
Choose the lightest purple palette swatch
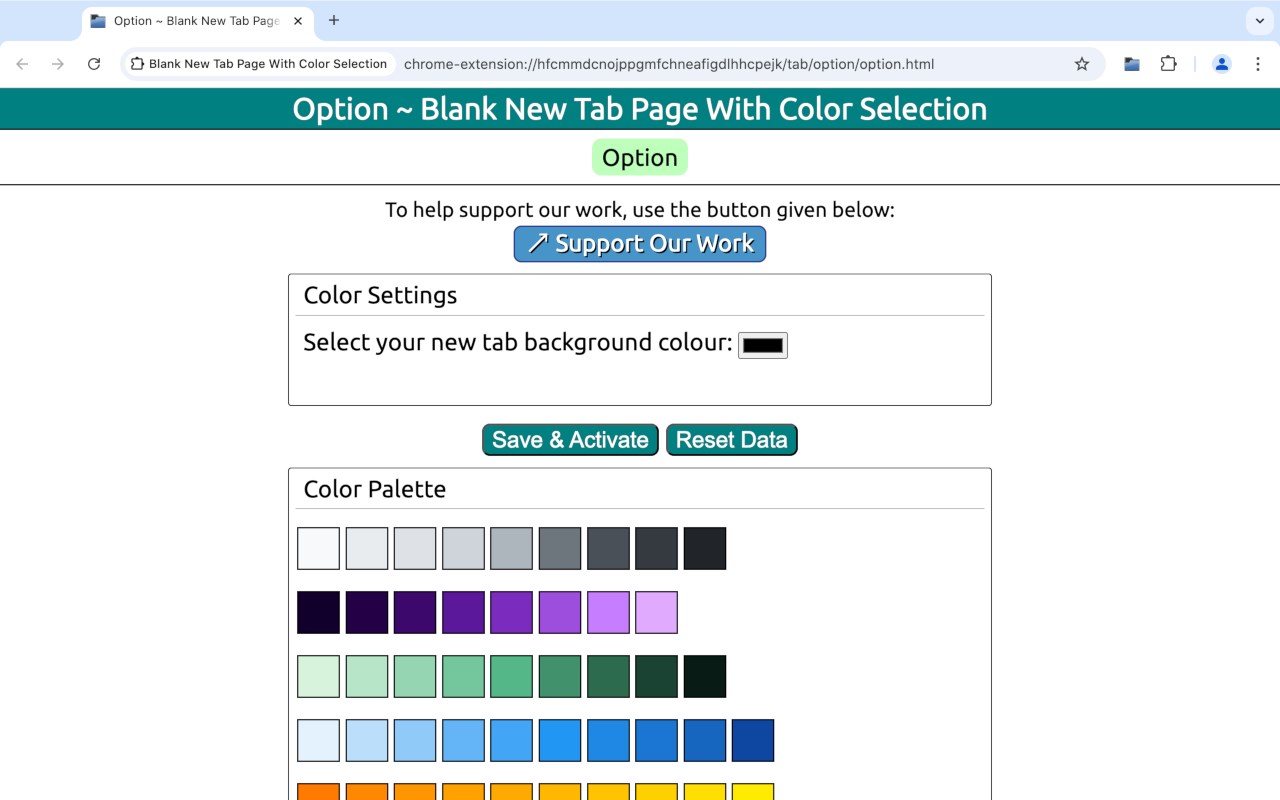pos(656,613)
